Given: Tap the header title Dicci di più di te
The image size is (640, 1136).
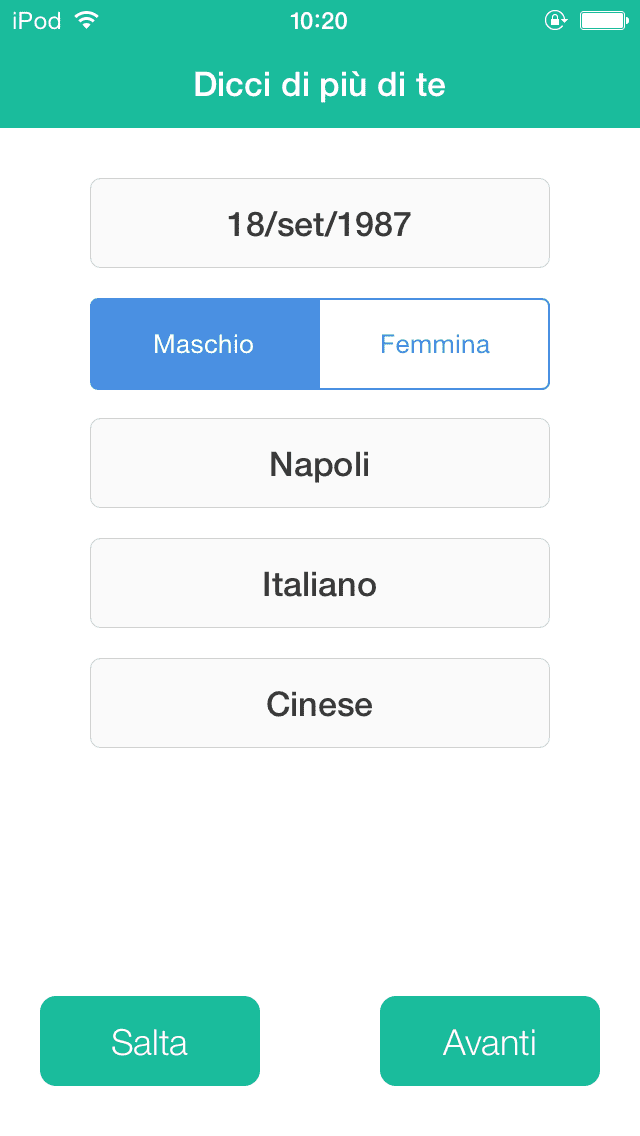Looking at the screenshot, I should click(320, 85).
